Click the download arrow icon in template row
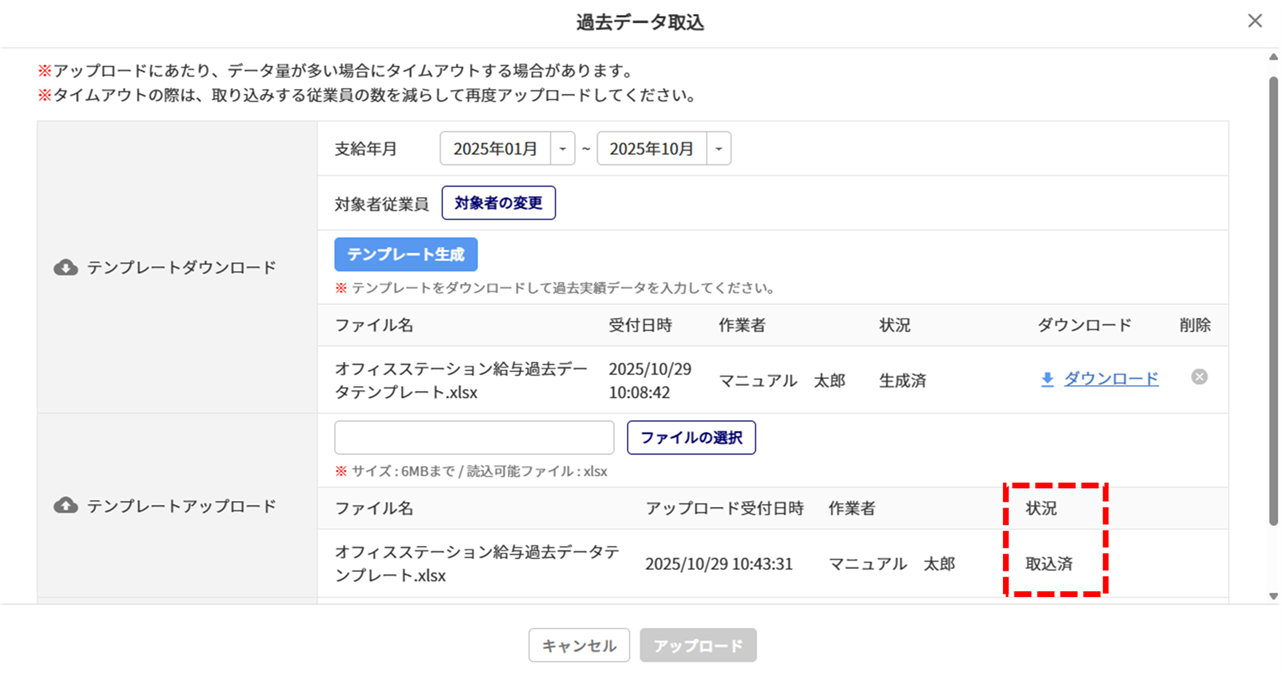This screenshot has height=691, width=1282. pos(1047,379)
